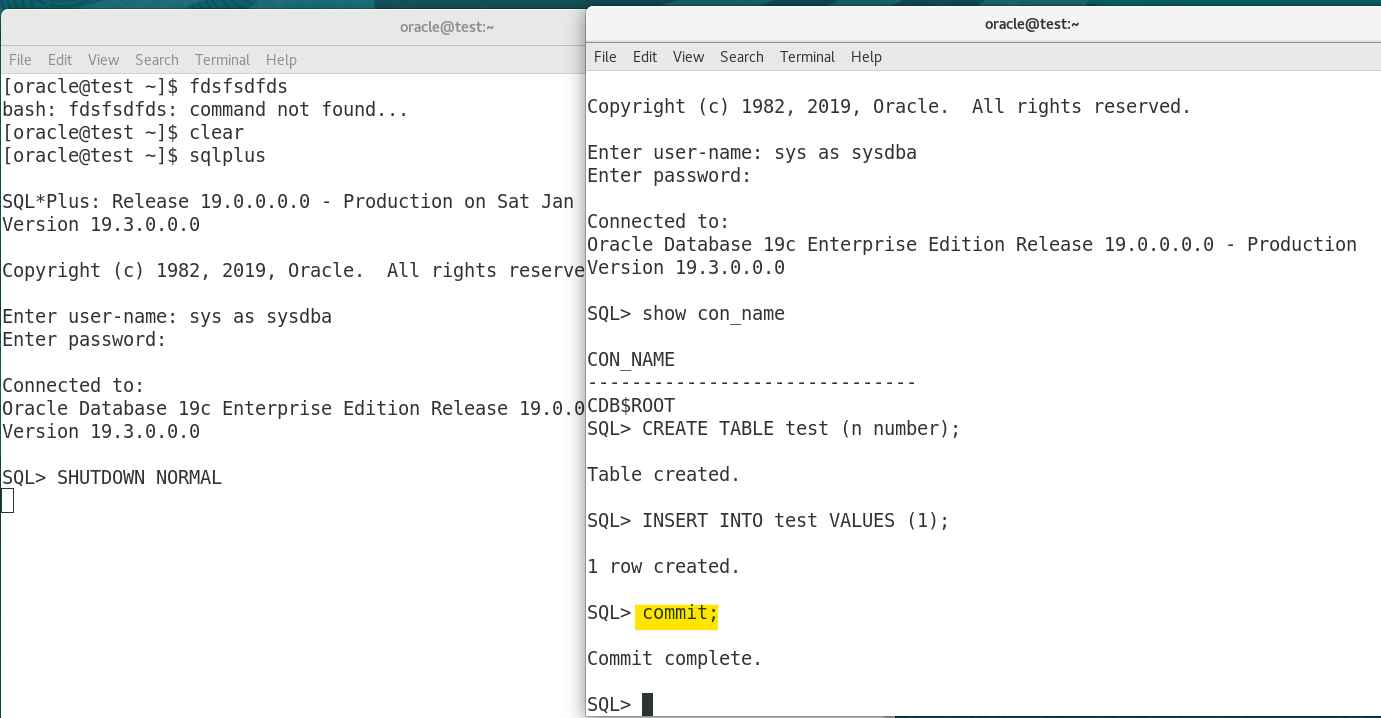1381x718 pixels.
Task: Click 'bash: fdsfsdfds: command not found...' line
Action: point(205,110)
